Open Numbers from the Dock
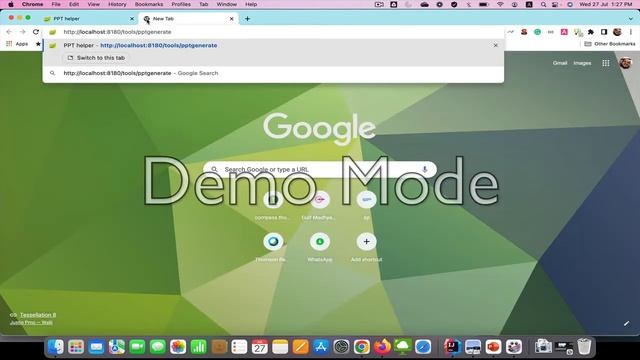Viewport: 640px width, 360px height. pos(198,347)
